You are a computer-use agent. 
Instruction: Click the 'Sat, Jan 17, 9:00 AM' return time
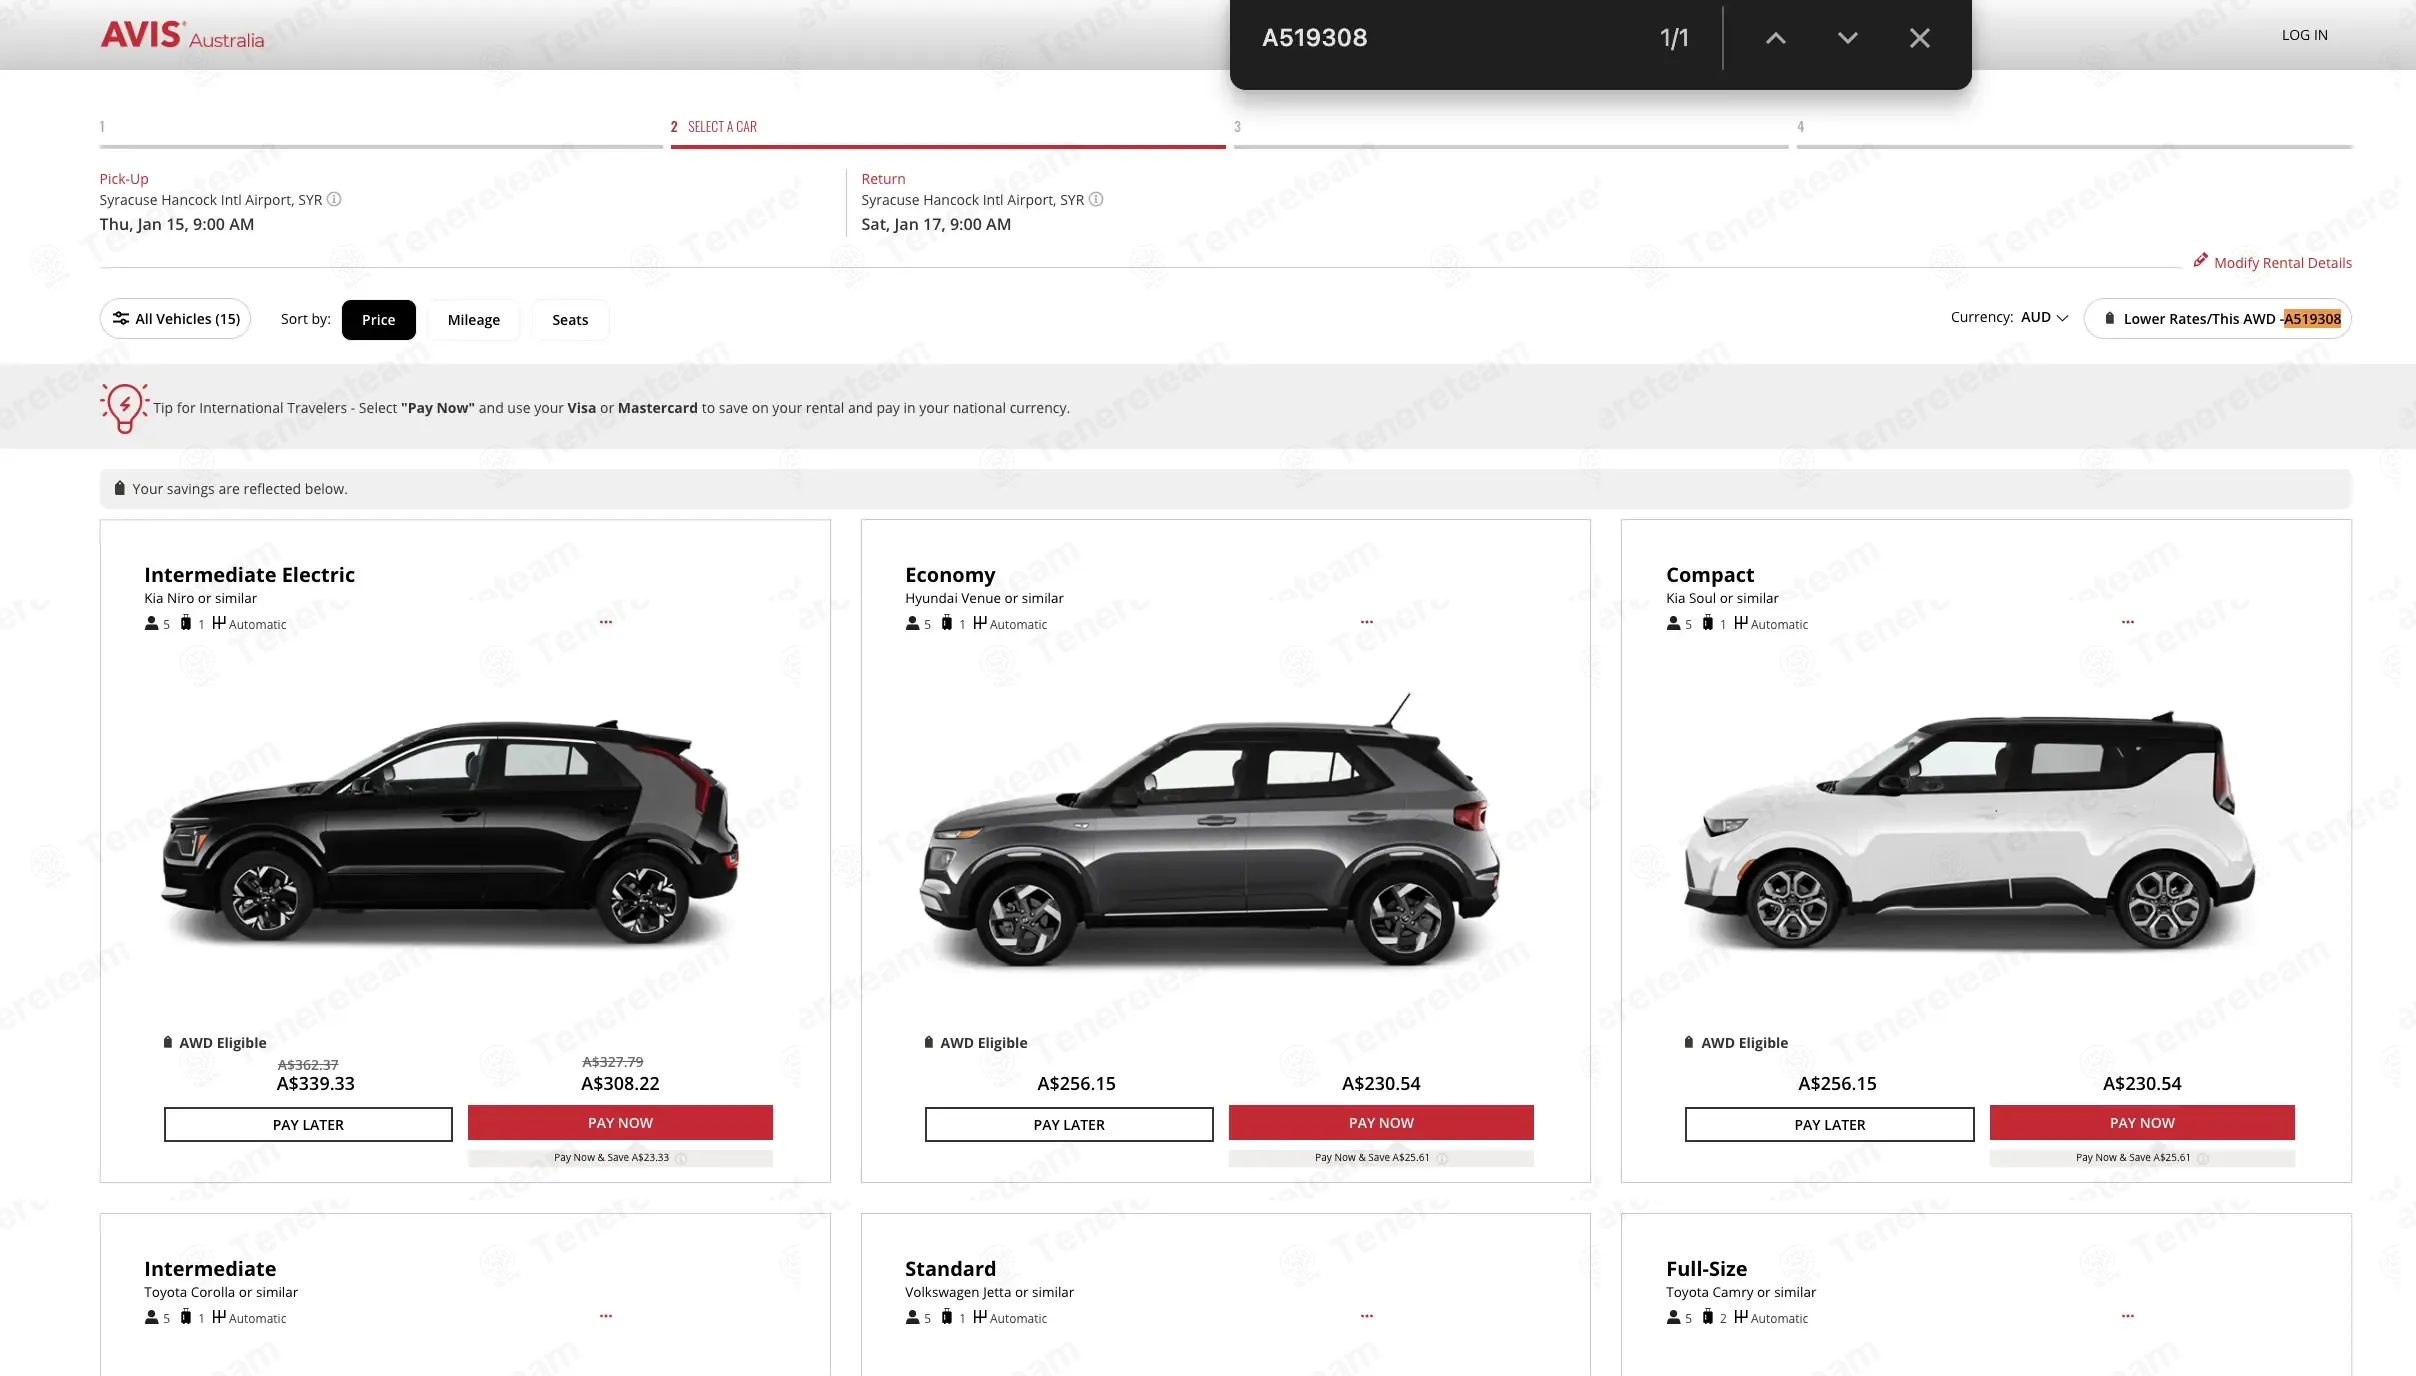click(x=936, y=225)
